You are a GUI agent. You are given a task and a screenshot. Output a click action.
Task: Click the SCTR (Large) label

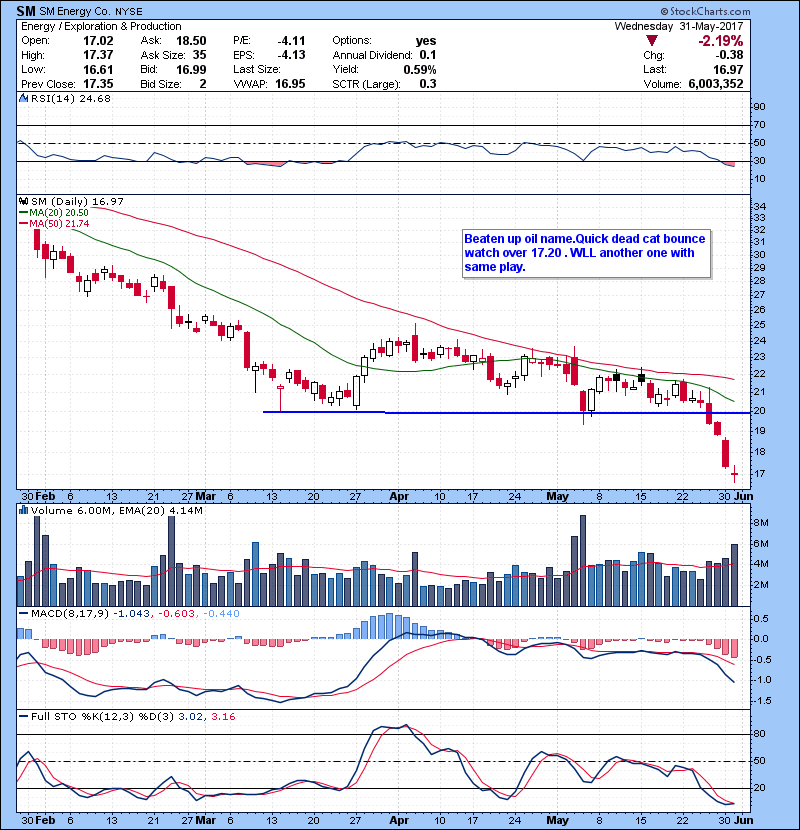(366, 84)
